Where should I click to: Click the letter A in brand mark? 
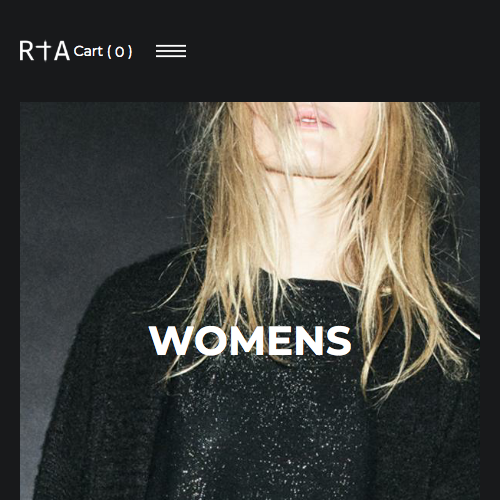[x=62, y=51]
